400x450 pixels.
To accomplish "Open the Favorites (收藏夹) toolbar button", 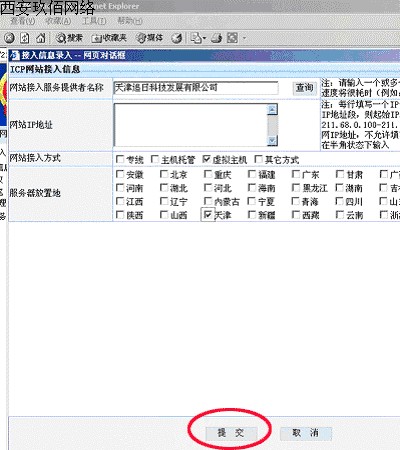I will (x=109, y=38).
